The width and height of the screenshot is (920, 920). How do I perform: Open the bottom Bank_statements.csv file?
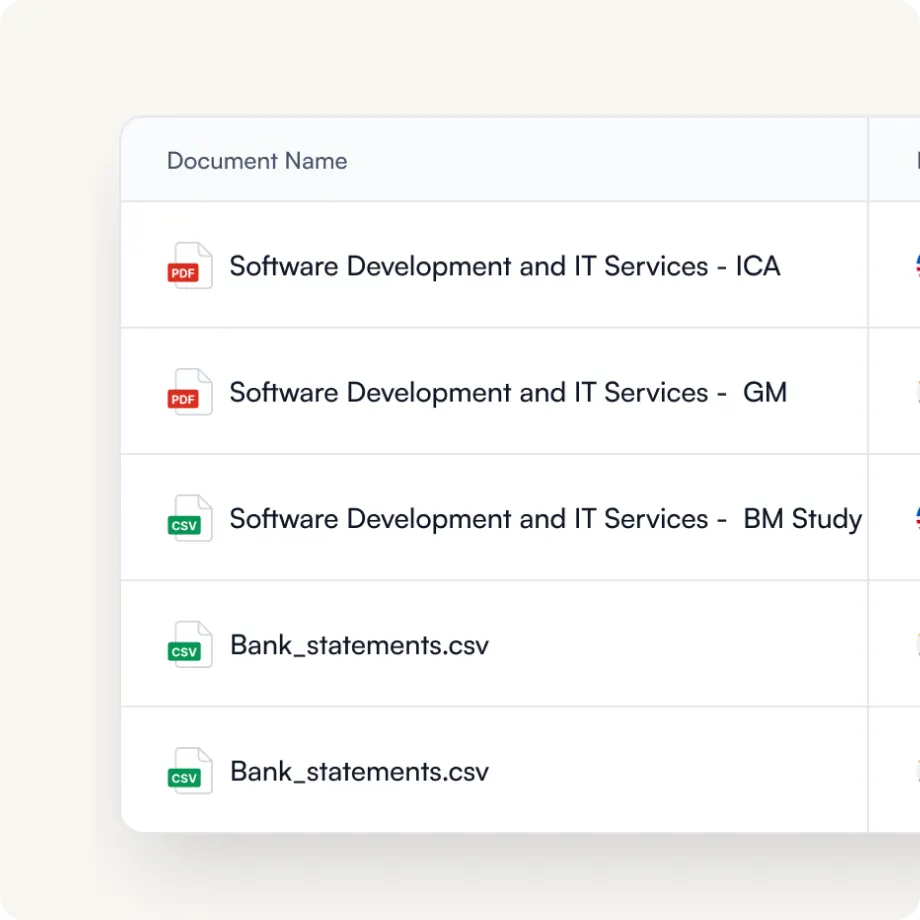359,772
